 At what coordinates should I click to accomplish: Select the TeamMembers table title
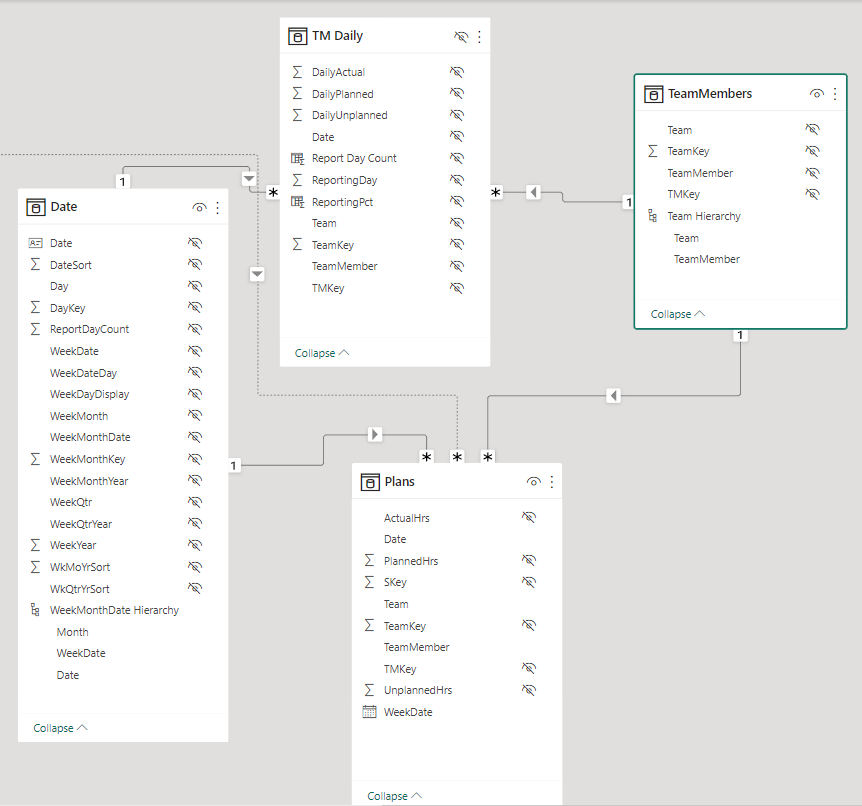point(710,93)
